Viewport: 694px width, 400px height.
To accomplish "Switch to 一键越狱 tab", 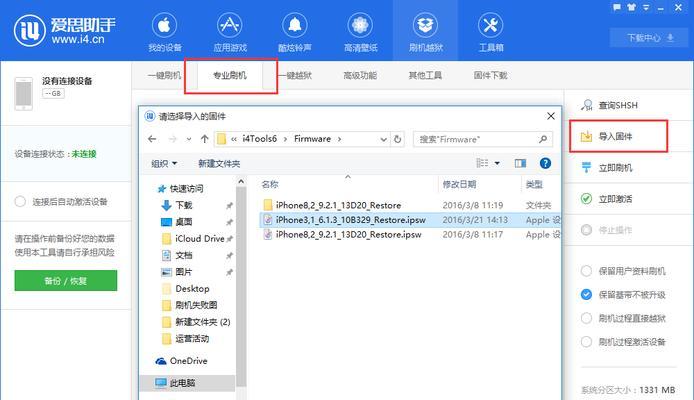I will [x=295, y=75].
